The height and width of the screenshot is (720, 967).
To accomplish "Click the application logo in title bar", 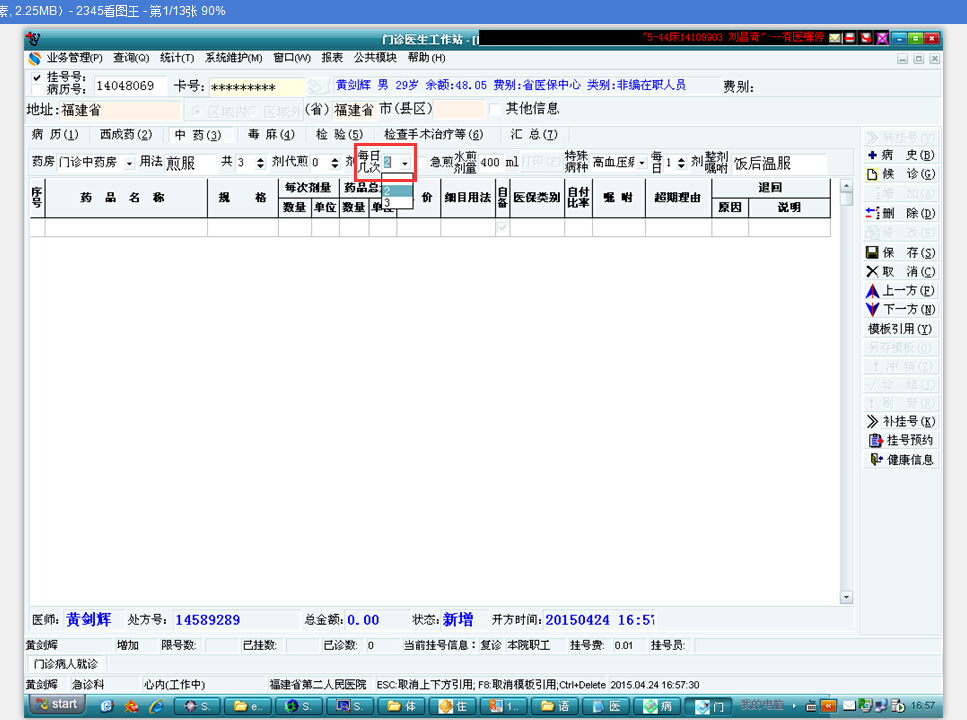I will coord(34,39).
